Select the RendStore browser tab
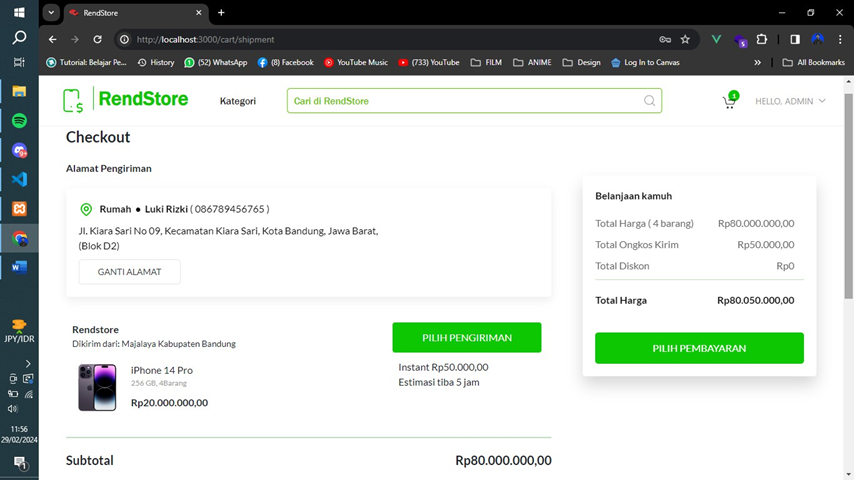854x480 pixels. [x=136, y=13]
